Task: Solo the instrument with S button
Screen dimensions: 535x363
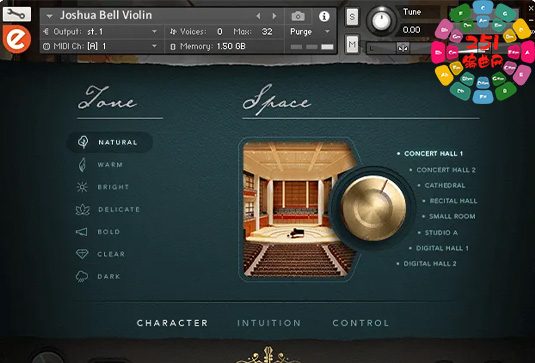Action: 352,17
